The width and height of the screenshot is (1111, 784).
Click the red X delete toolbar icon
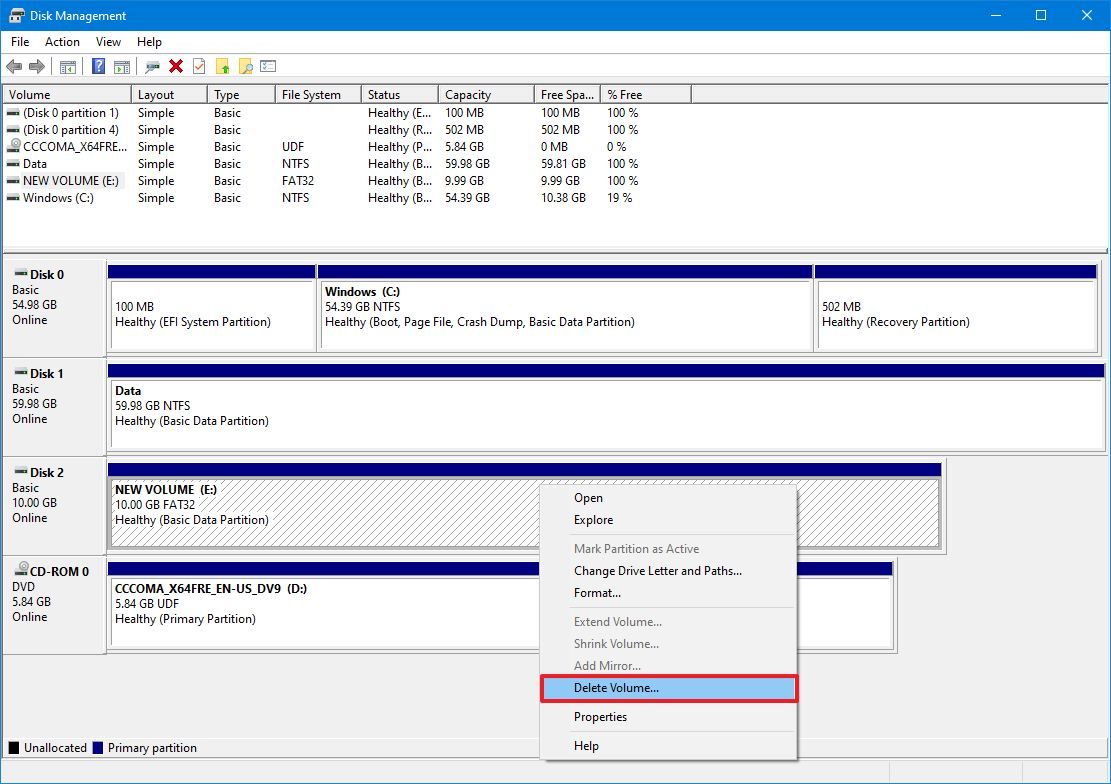click(175, 66)
